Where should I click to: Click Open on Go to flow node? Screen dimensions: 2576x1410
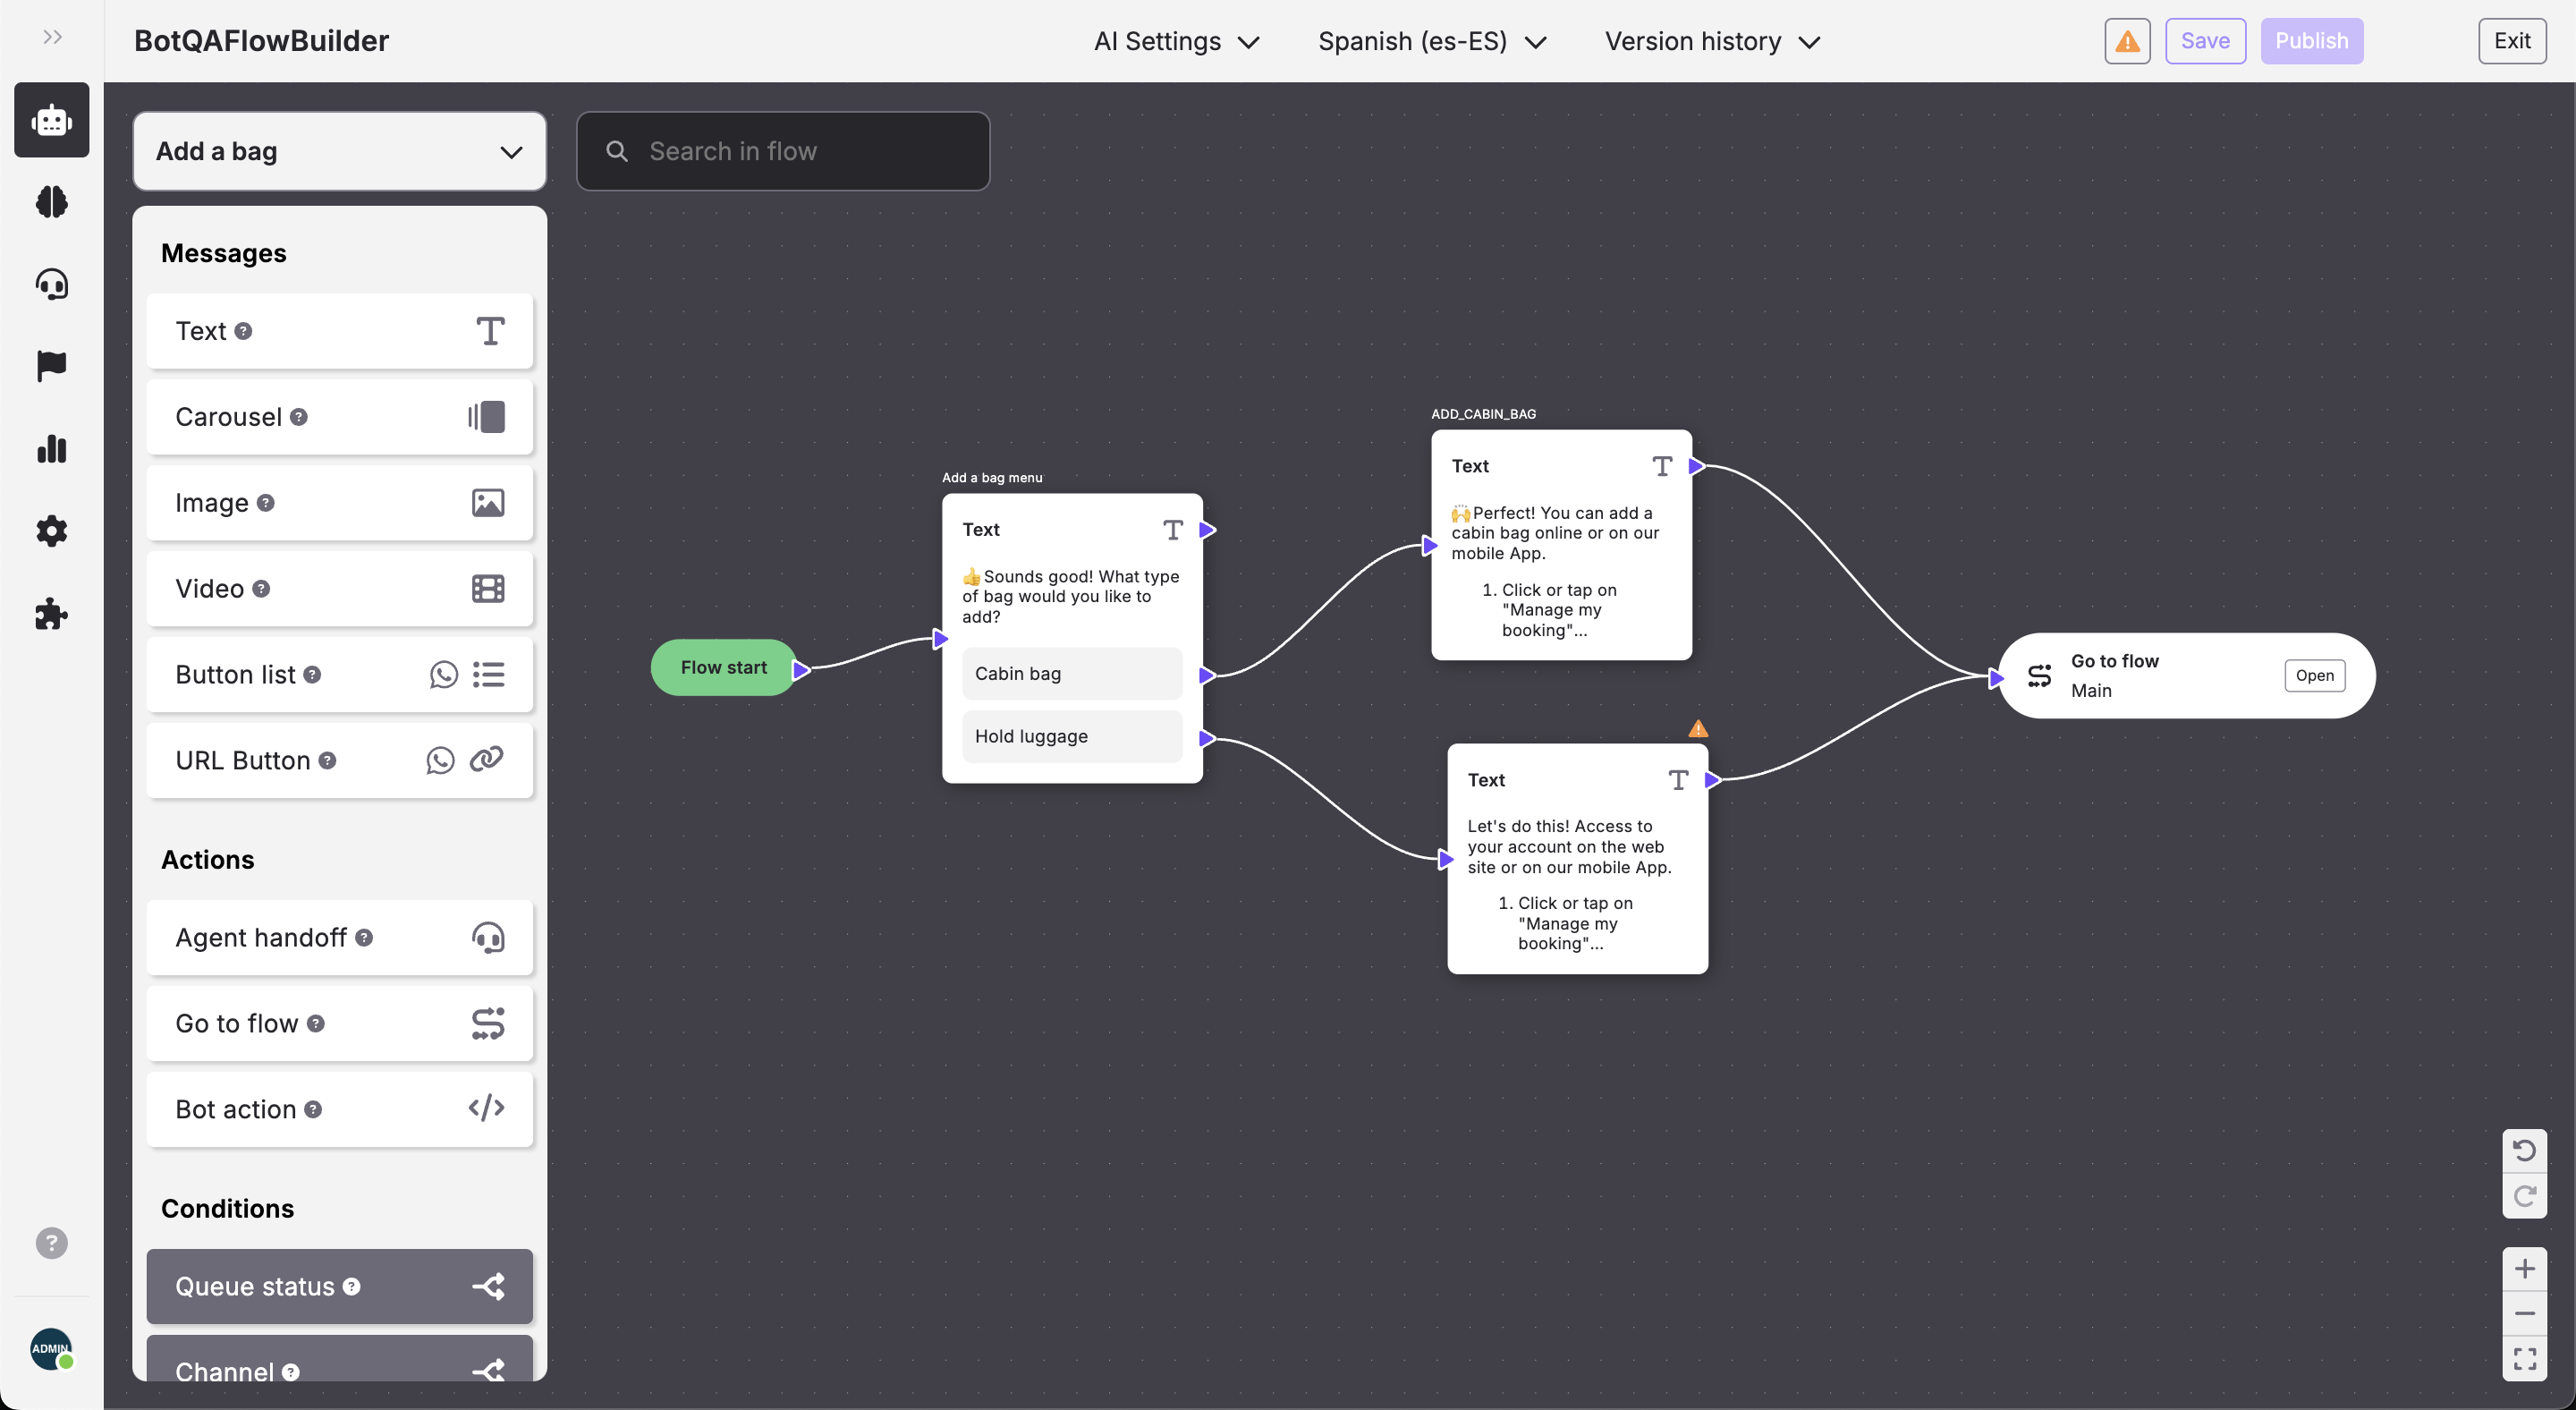(2314, 675)
